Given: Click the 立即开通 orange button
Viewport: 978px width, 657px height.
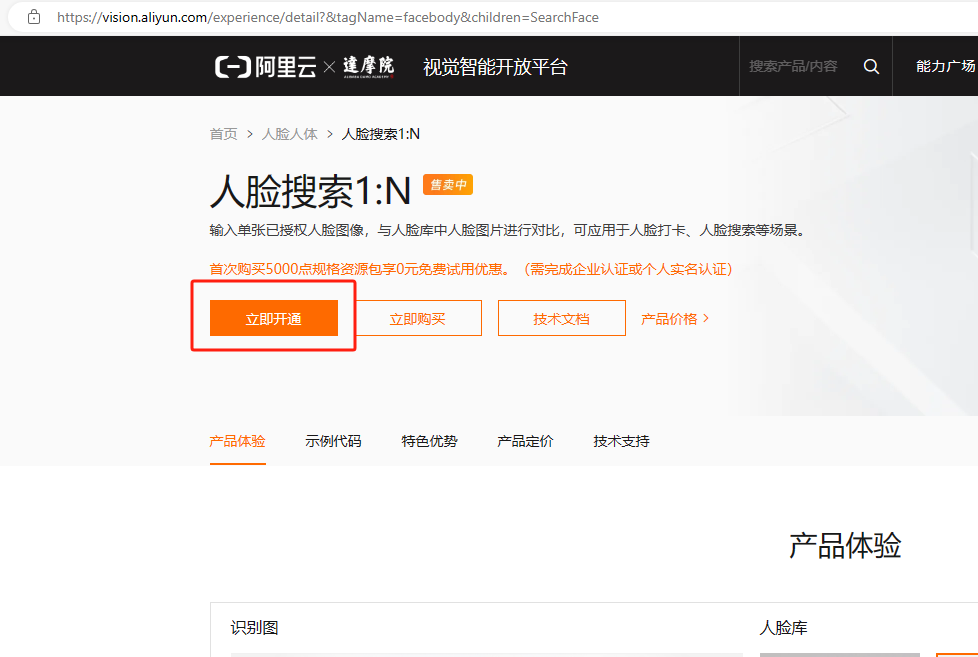Looking at the screenshot, I should pyautogui.click(x=274, y=318).
